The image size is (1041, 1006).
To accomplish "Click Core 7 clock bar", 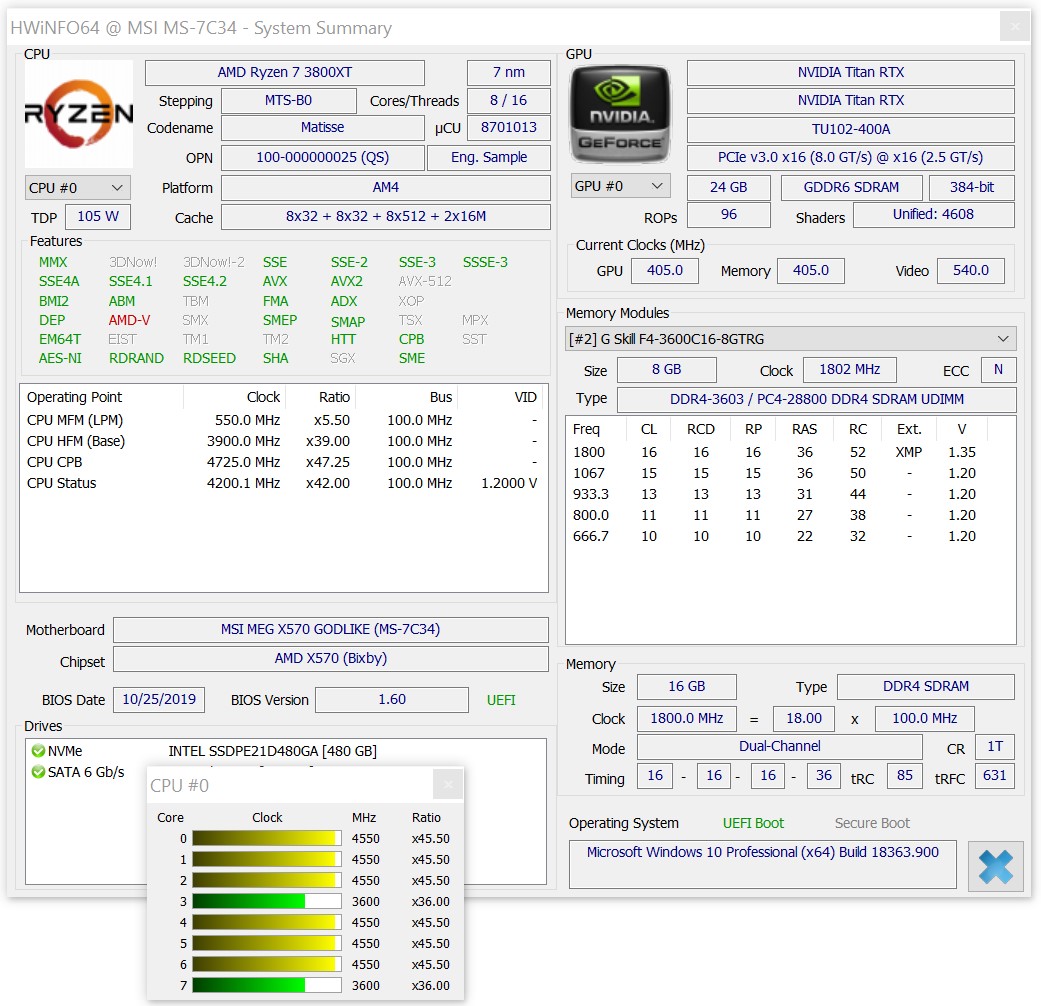I will [x=267, y=985].
